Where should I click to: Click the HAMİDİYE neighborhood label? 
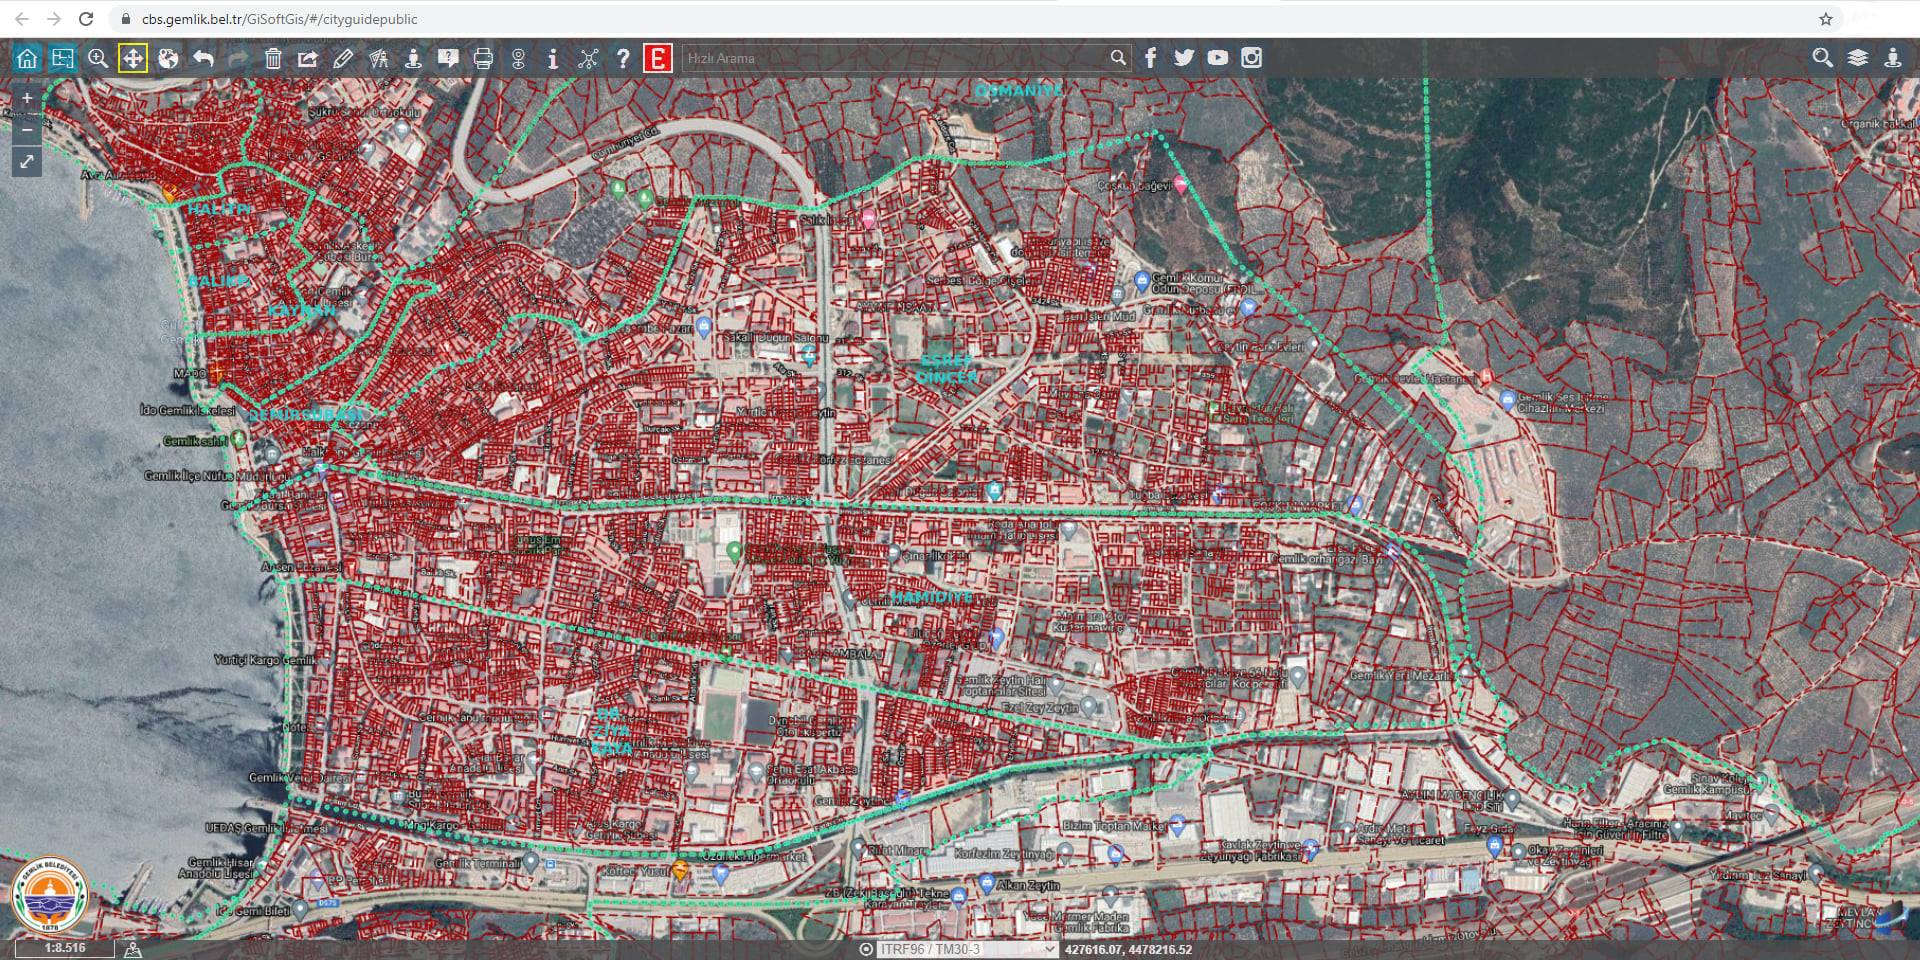point(932,597)
